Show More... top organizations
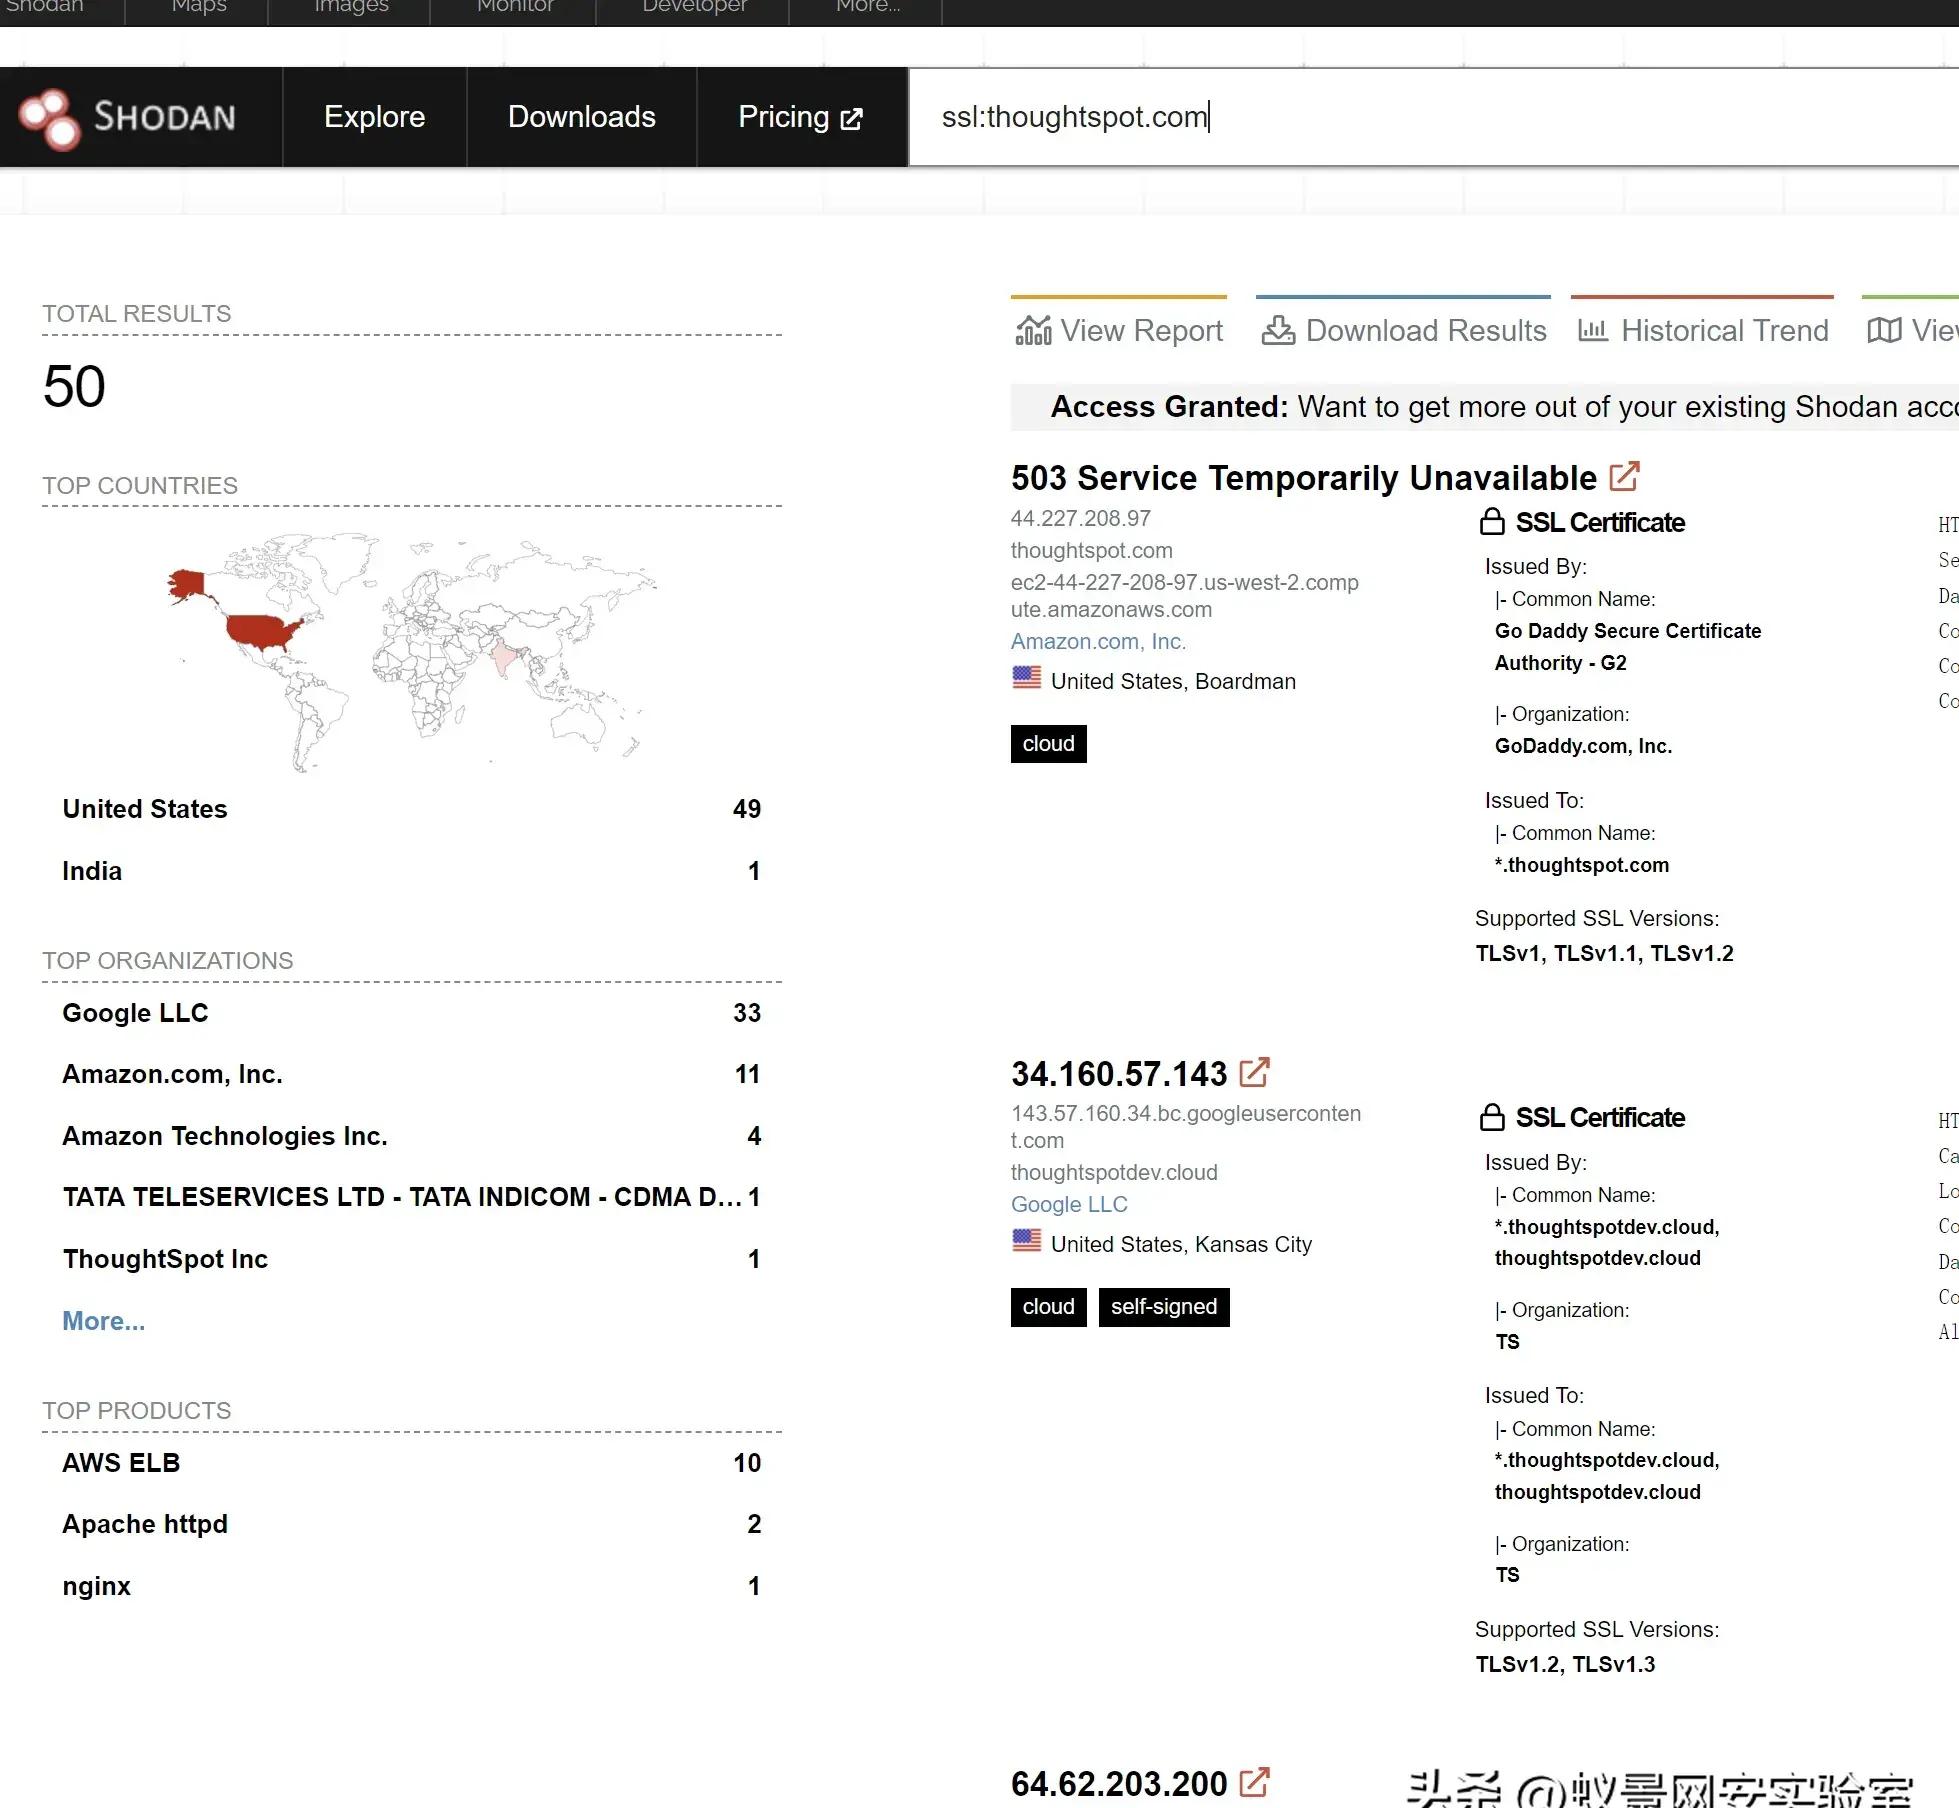 tap(104, 1321)
